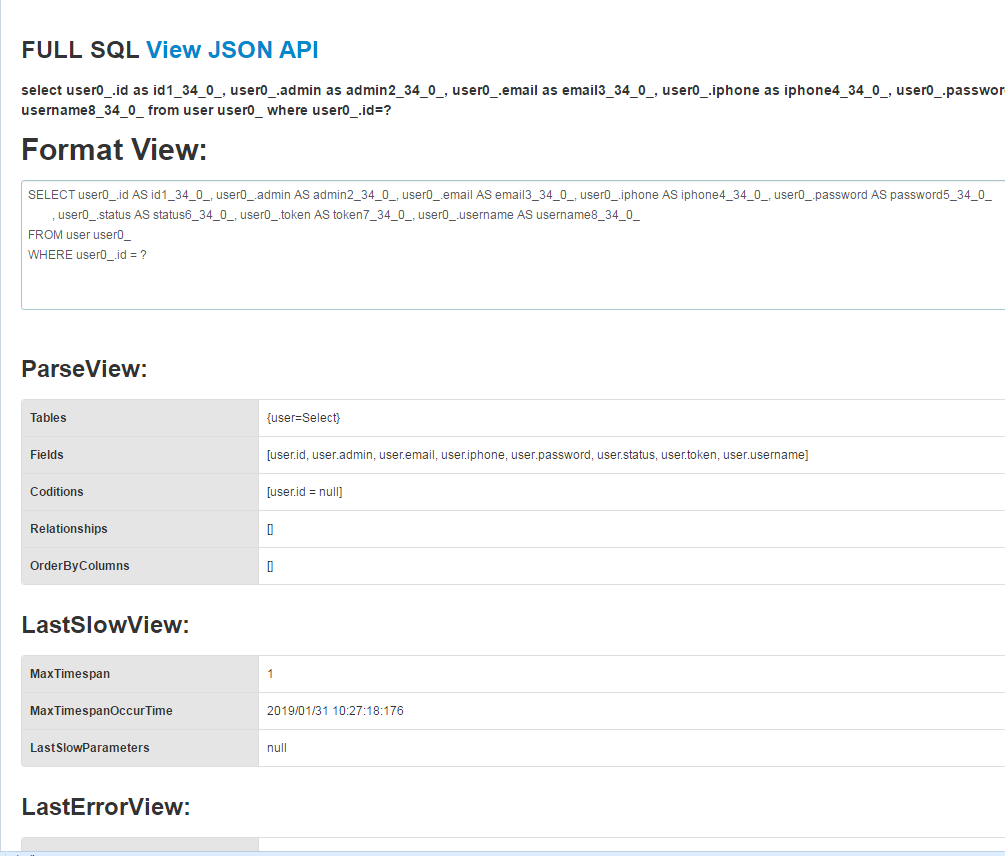Image resolution: width=1005 pixels, height=856 pixels.
Task: Select the Tables row label
Action: pos(48,418)
